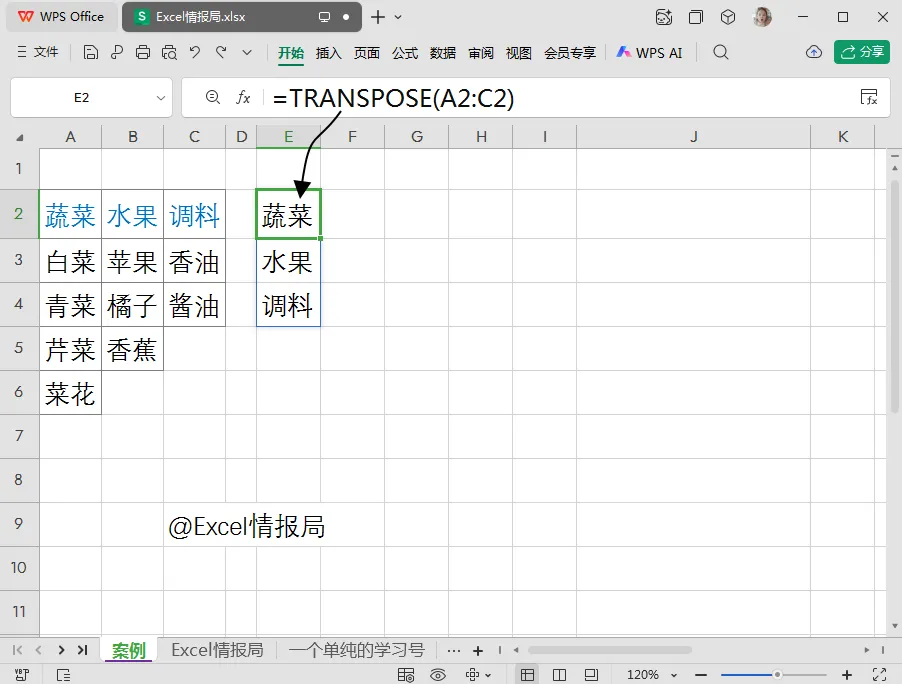The height and width of the screenshot is (684, 902).
Task: Switch to the WPS Office home tab
Action: pyautogui.click(x=62, y=17)
